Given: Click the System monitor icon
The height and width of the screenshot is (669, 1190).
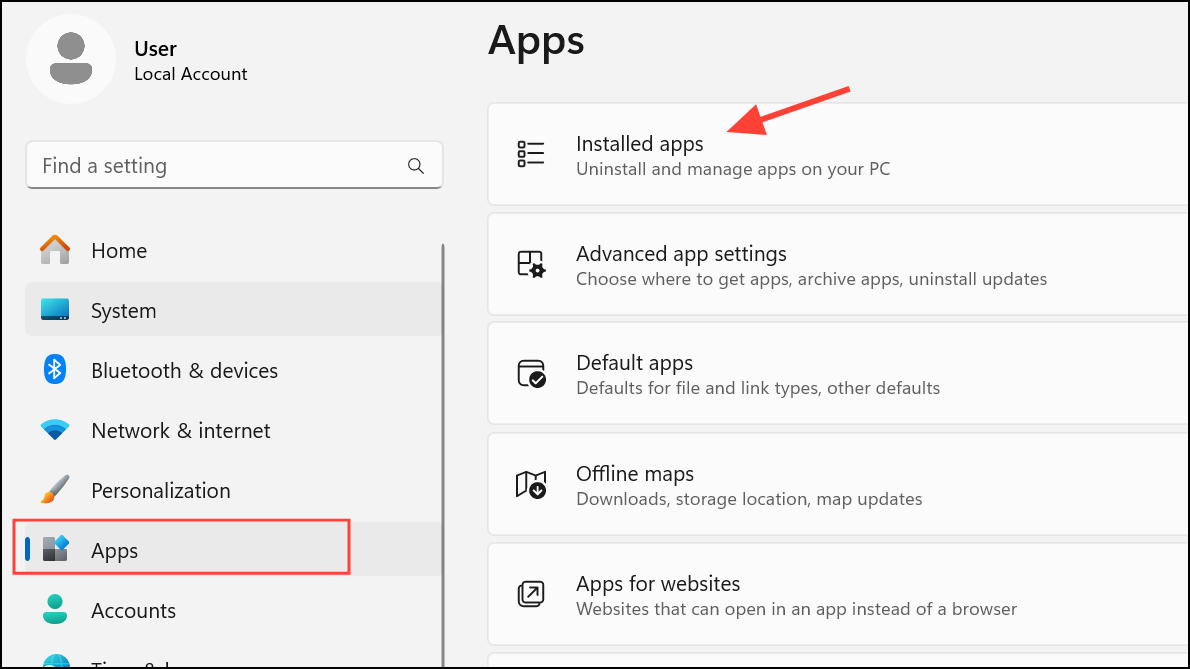Looking at the screenshot, I should click(x=55, y=309).
